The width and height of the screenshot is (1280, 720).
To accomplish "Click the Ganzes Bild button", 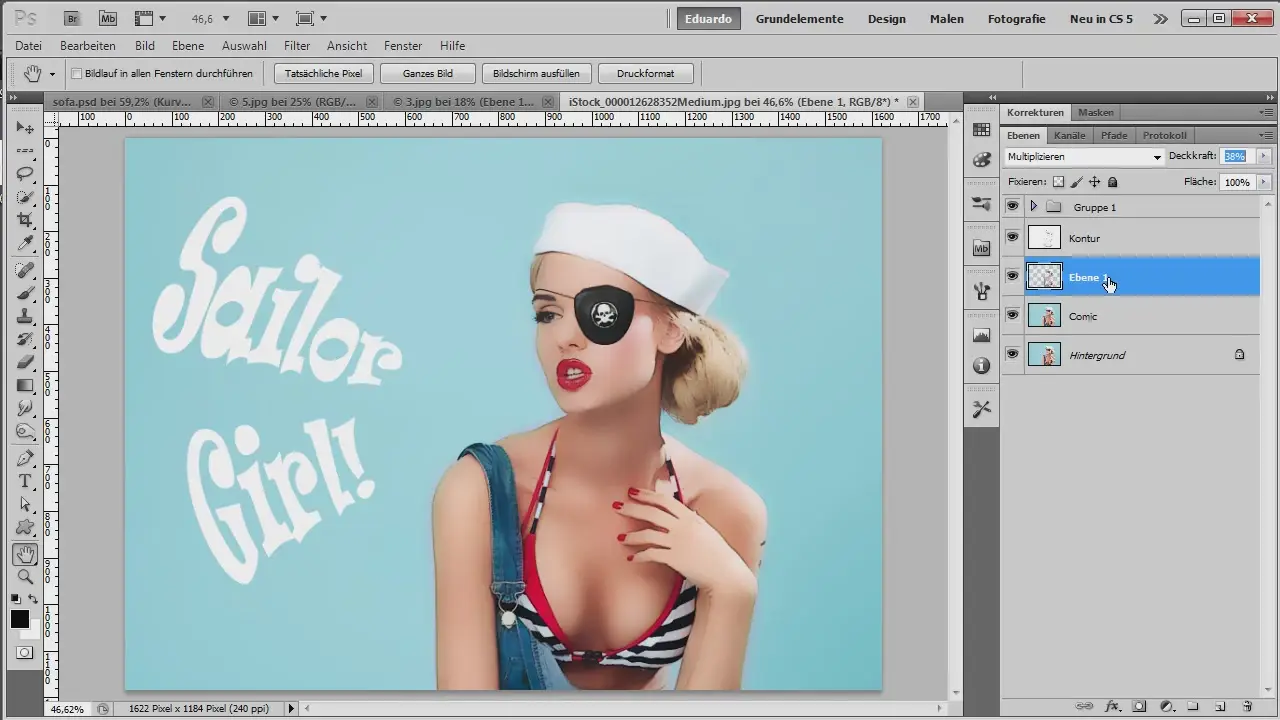I will coord(427,73).
